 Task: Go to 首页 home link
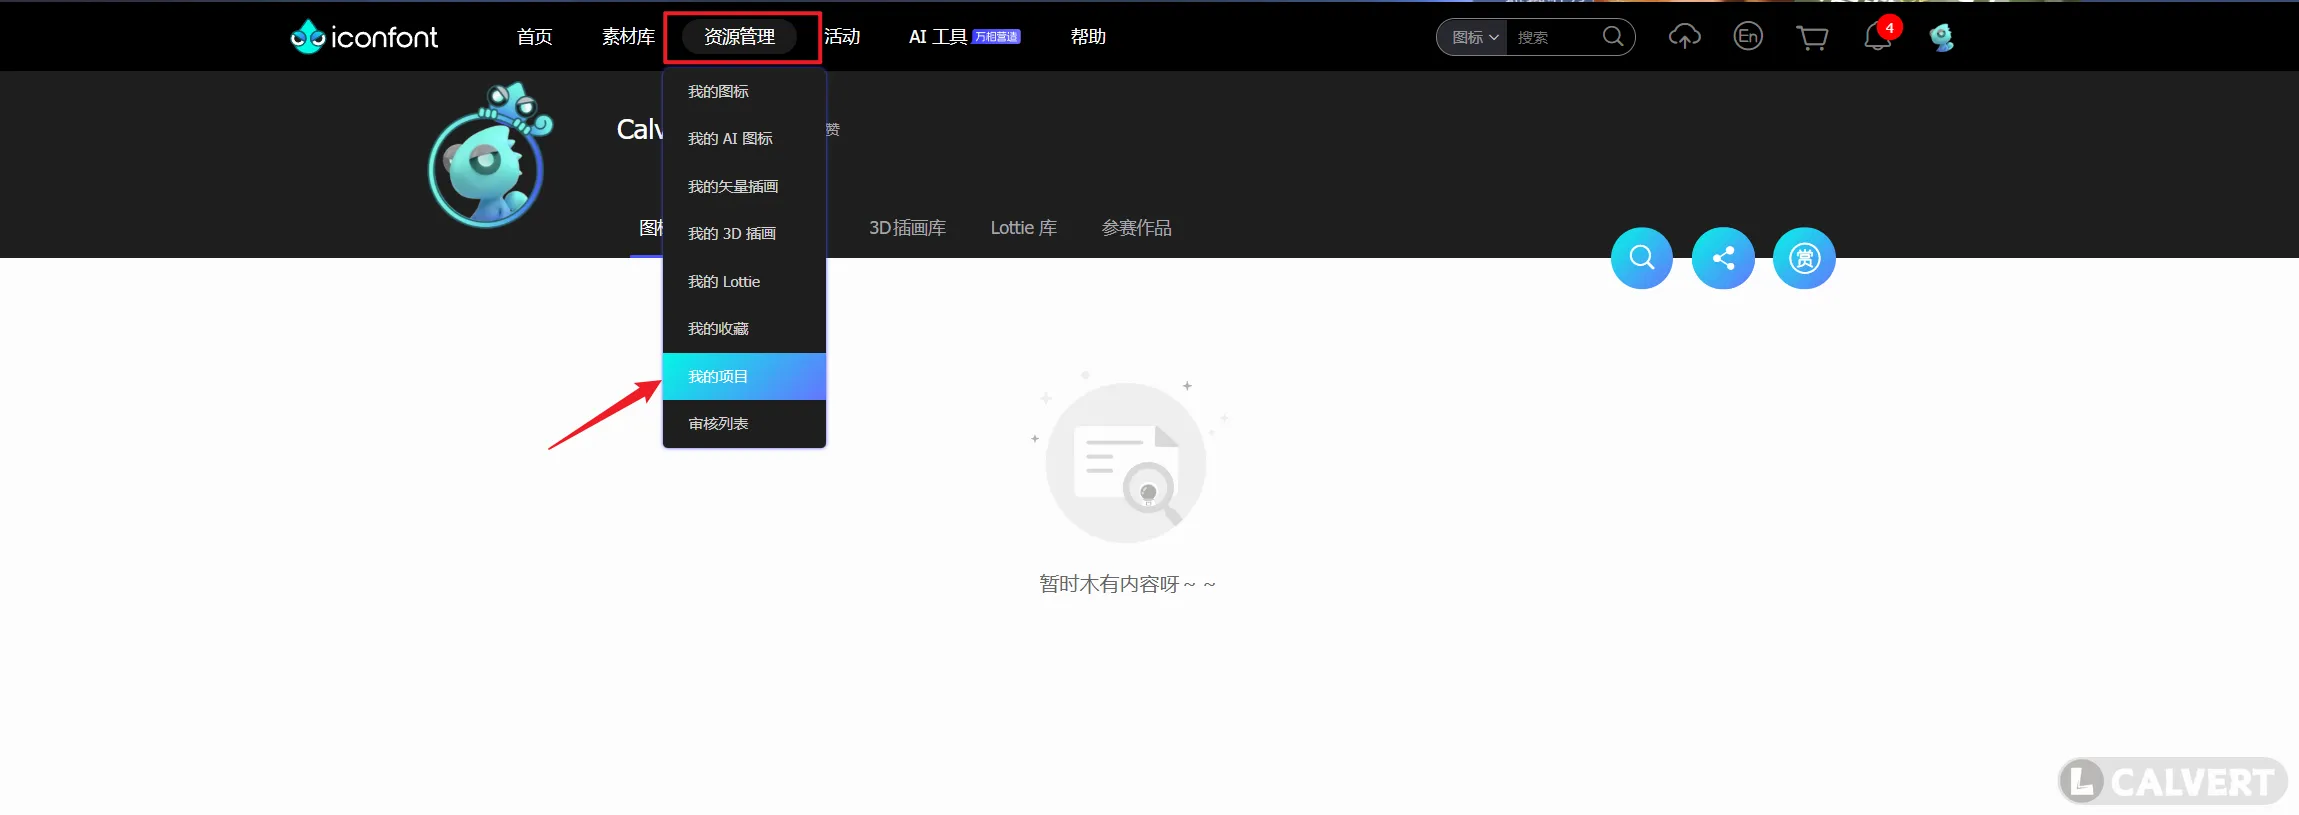534,37
